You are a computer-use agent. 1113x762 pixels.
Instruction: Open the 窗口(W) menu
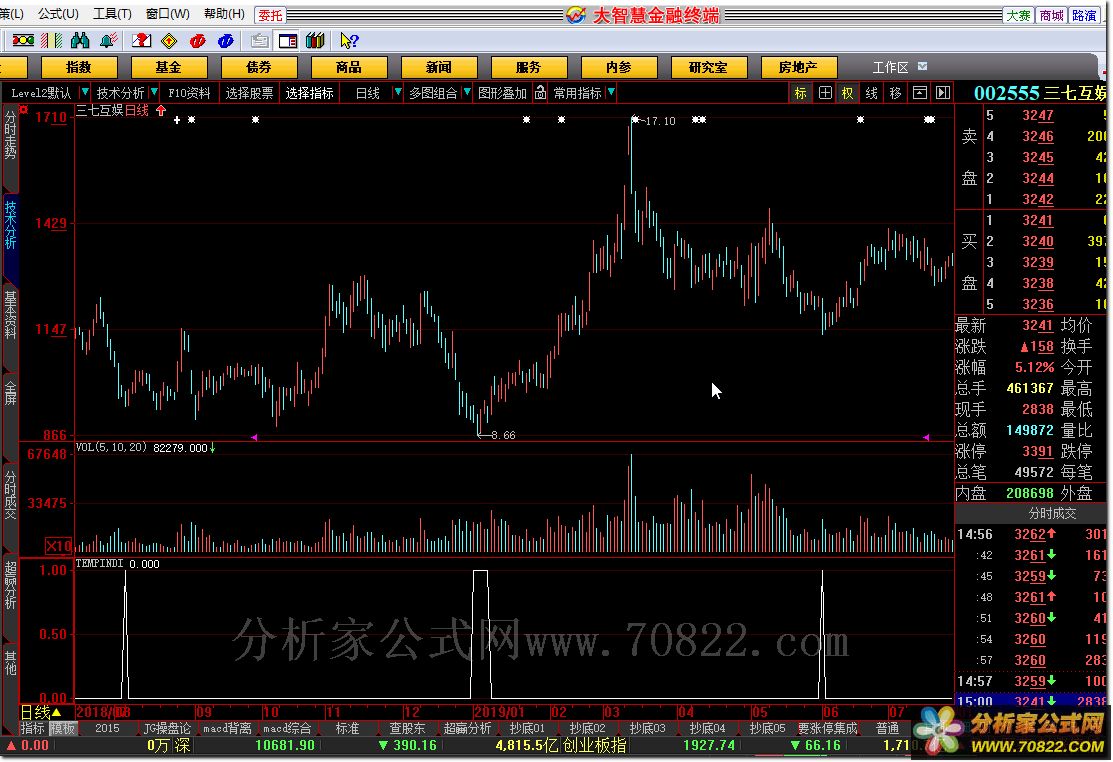click(168, 13)
